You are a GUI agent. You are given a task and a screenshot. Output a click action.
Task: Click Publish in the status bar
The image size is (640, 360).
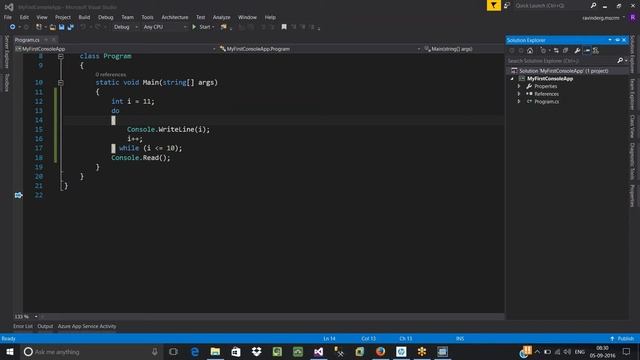[622, 339]
